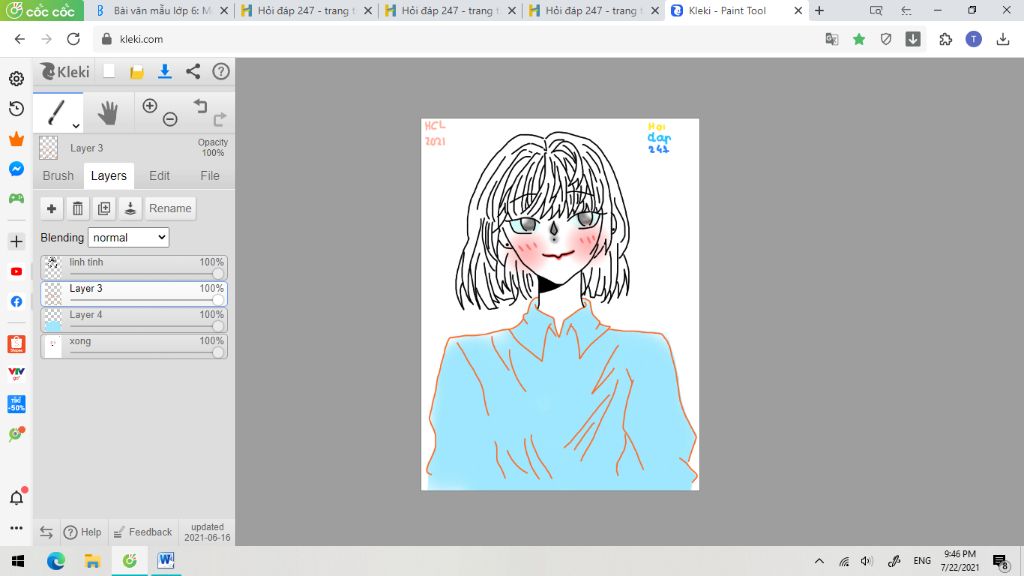
Task: Open File Explorer from taskbar
Action: (x=92, y=560)
